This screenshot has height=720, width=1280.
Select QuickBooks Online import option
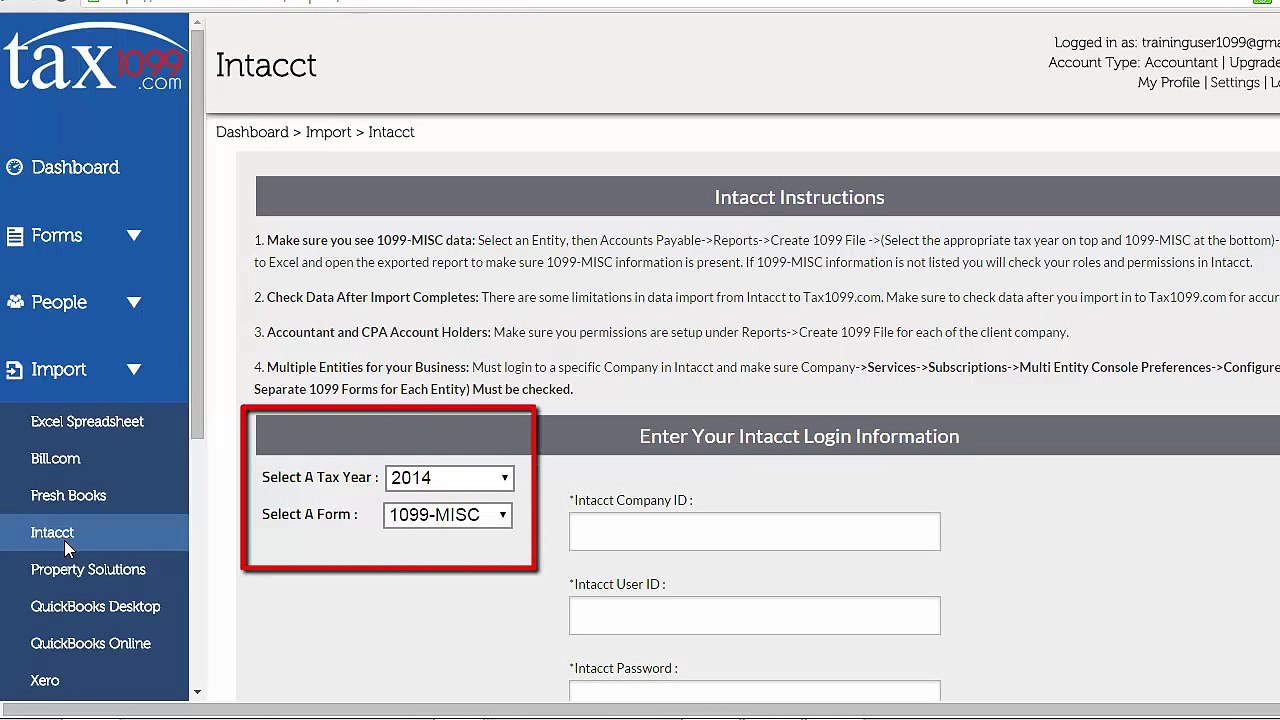90,644
